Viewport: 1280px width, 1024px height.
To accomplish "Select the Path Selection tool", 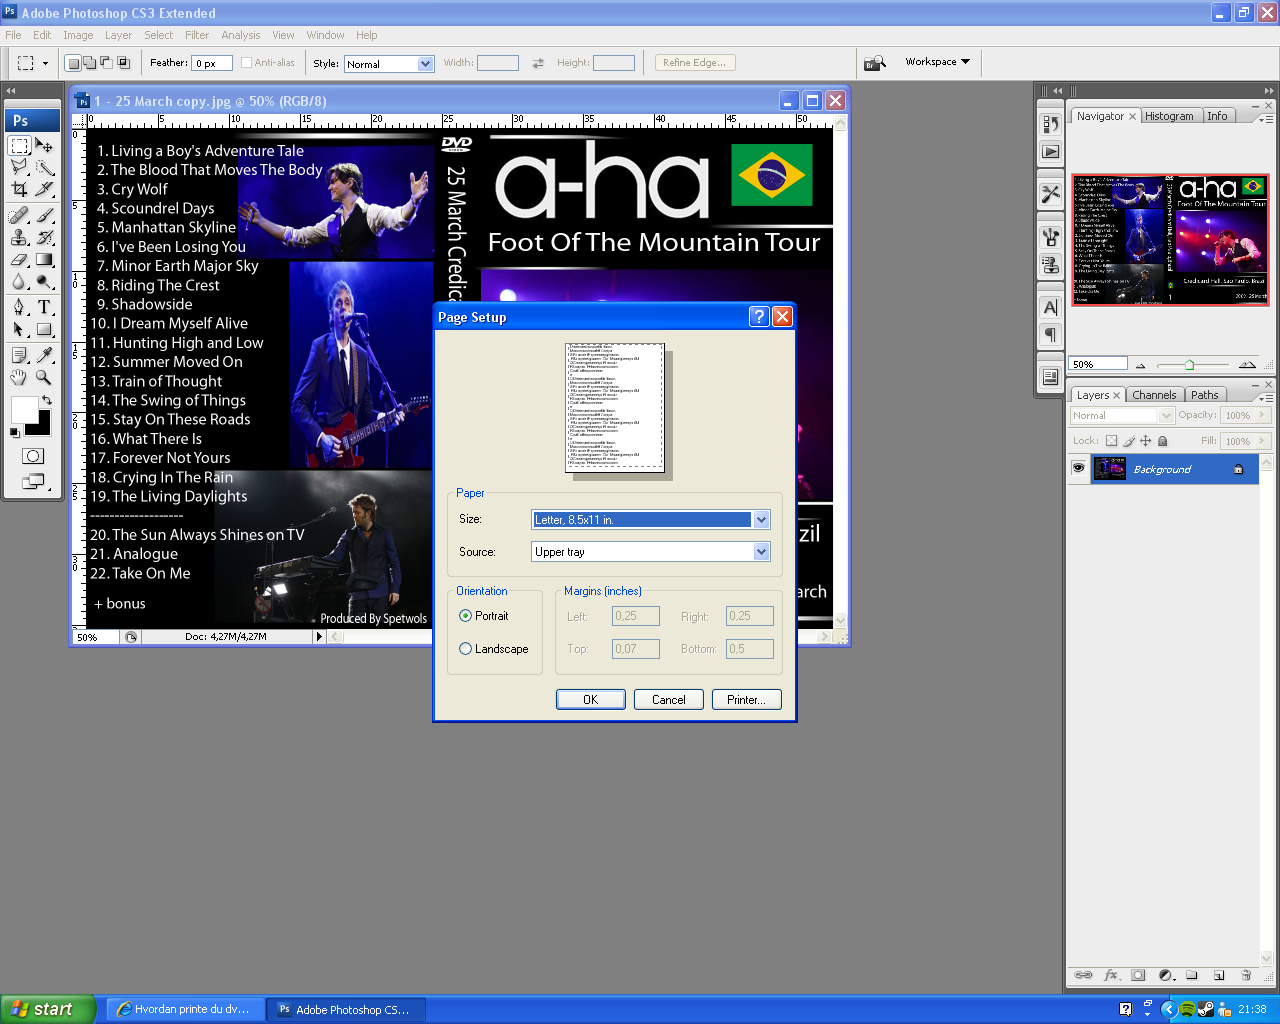I will [19, 329].
